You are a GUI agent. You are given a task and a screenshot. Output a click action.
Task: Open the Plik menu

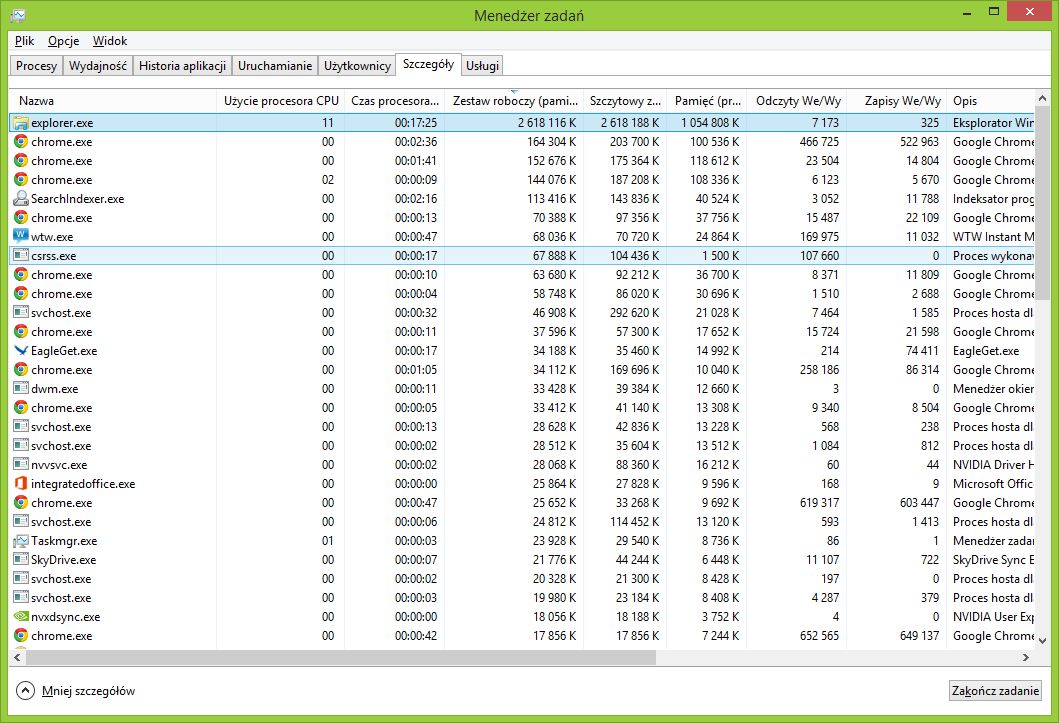pyautogui.click(x=23, y=41)
